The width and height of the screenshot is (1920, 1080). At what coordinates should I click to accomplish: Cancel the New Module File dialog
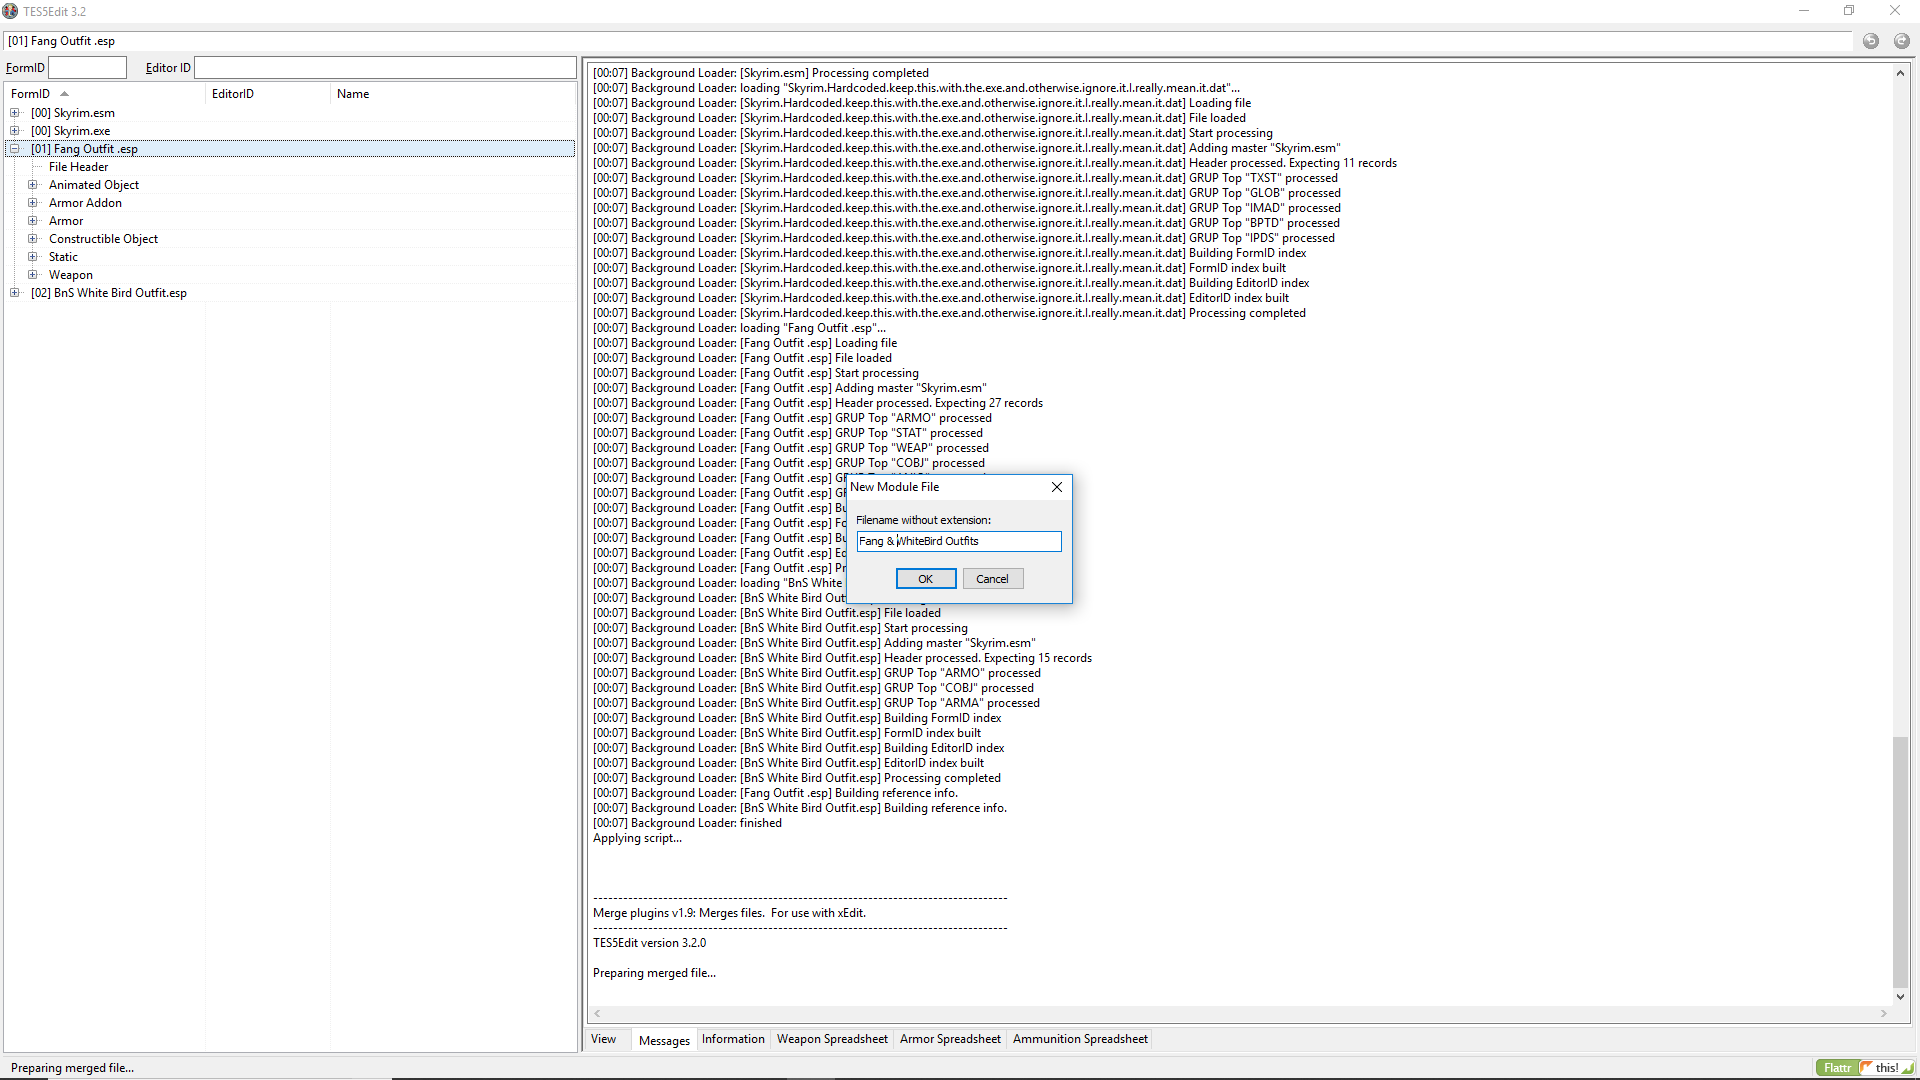coord(993,579)
